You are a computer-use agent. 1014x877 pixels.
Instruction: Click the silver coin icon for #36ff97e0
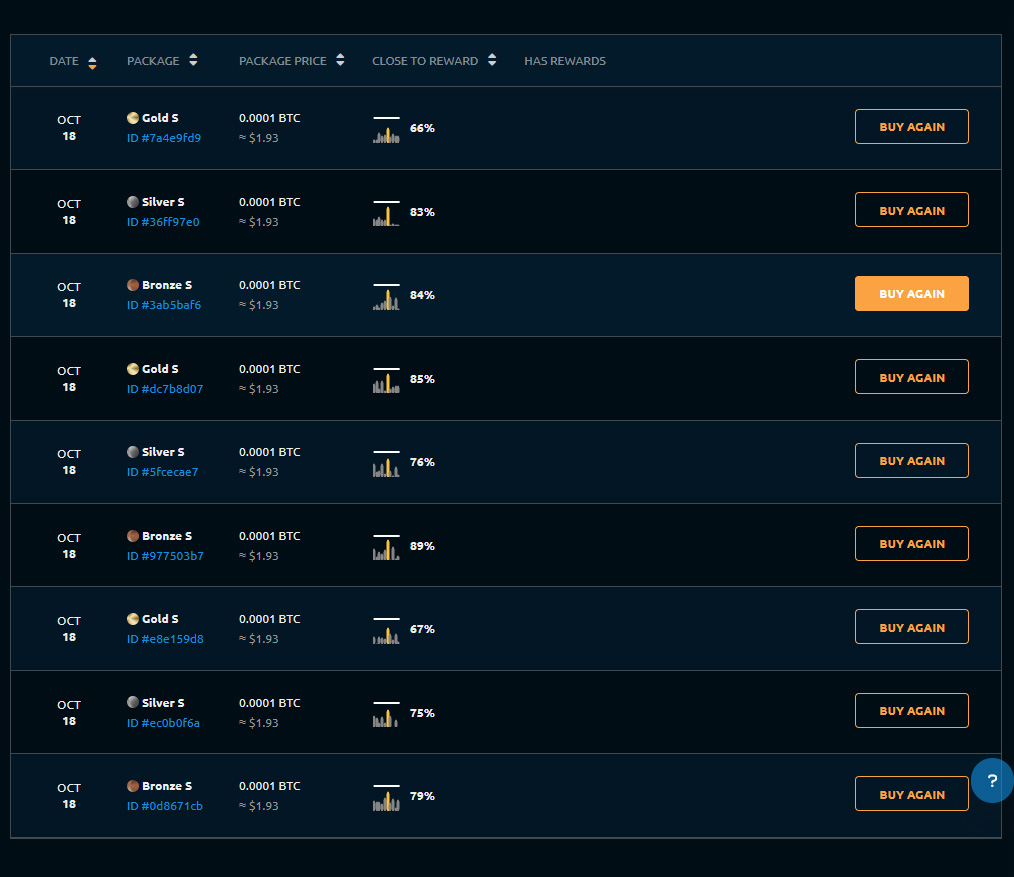[133, 202]
